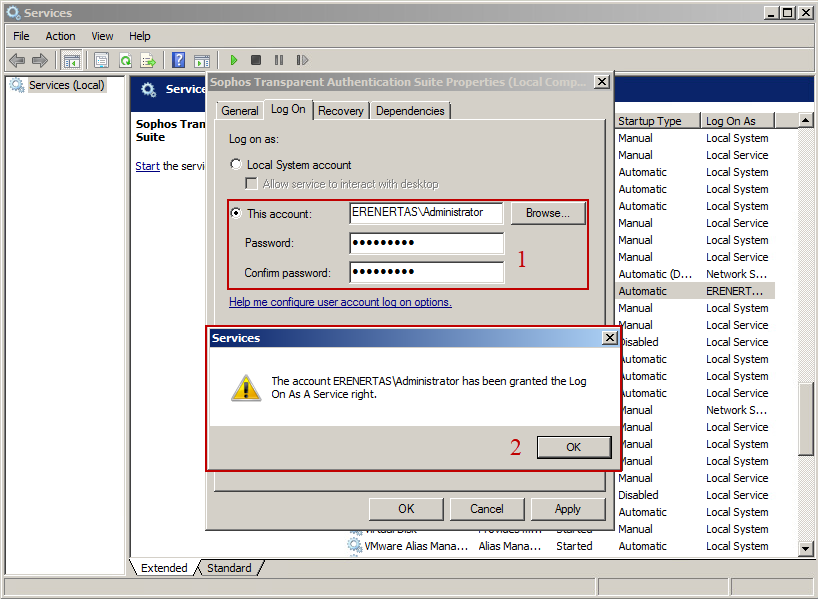This screenshot has width=818, height=599.
Task: Click the Started status in VMware Alias row
Action: [574, 546]
